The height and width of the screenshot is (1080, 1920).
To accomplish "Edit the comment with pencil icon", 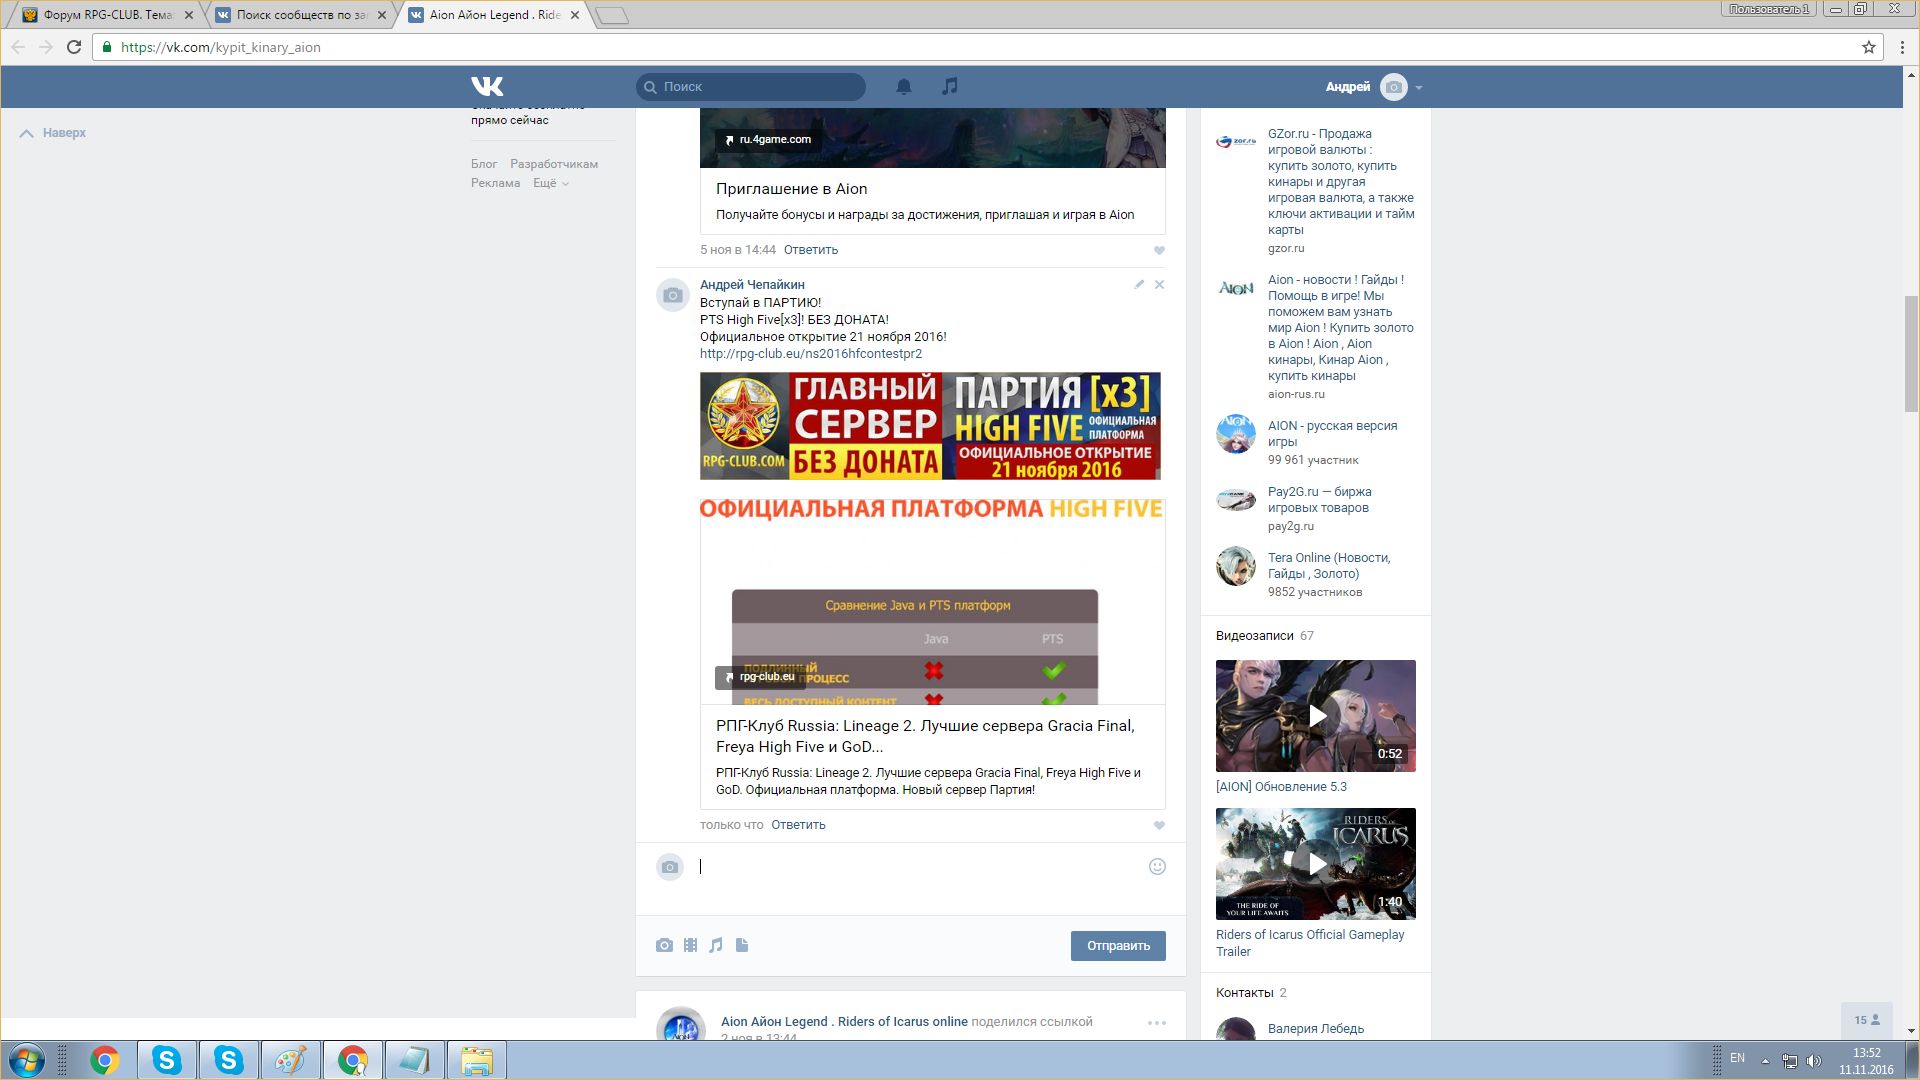I will 1139,285.
